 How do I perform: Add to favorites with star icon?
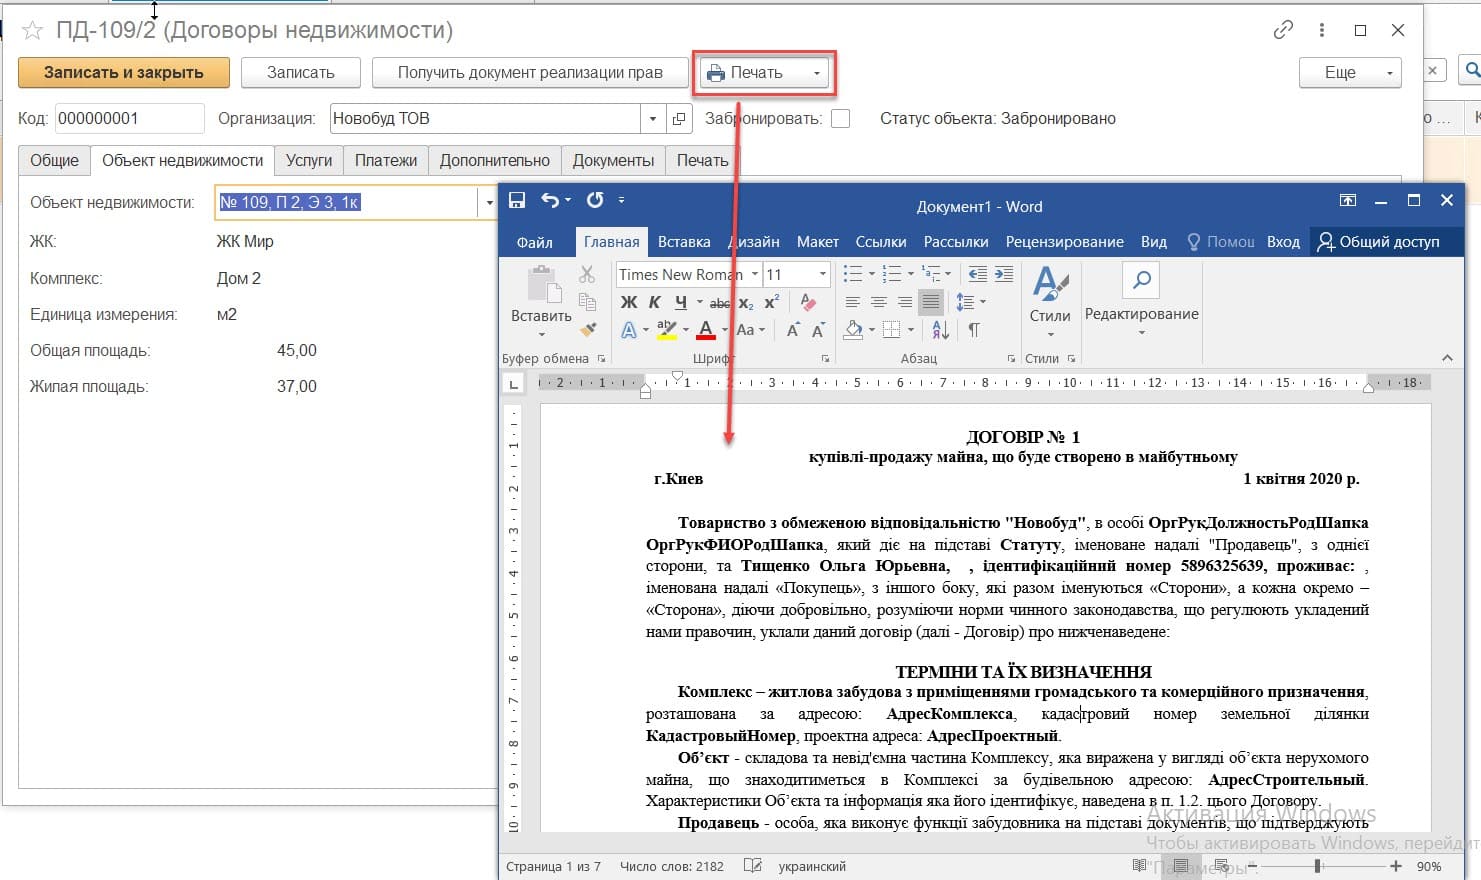click(x=33, y=31)
